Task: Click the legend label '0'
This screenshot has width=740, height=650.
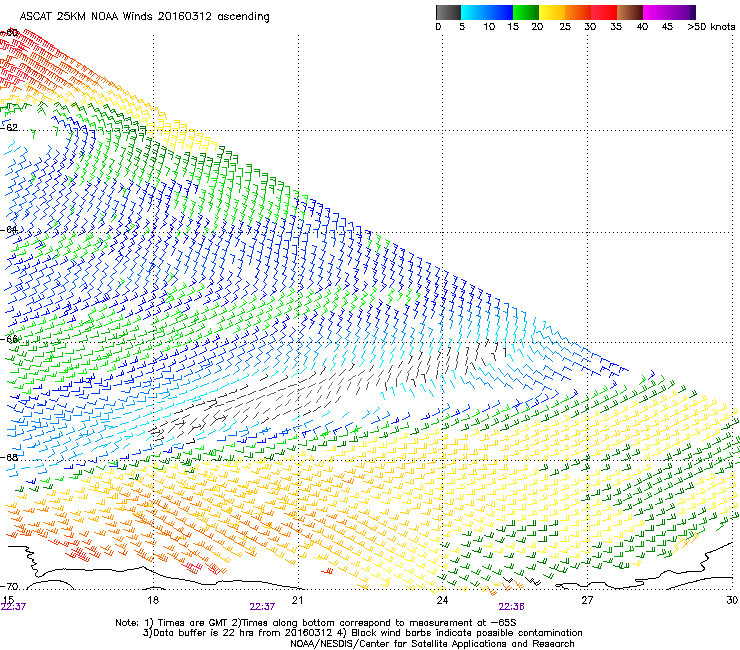Action: click(438, 27)
